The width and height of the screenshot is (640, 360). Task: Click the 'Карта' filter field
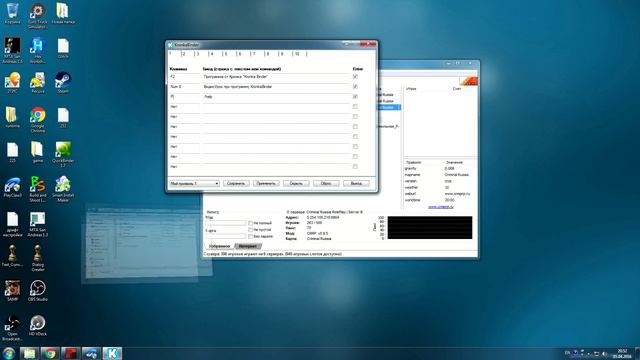pos(226,236)
